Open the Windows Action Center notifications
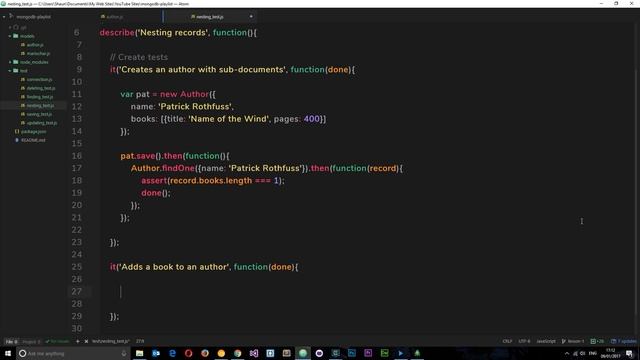Screen dimensions: 640x360 tap(629, 353)
